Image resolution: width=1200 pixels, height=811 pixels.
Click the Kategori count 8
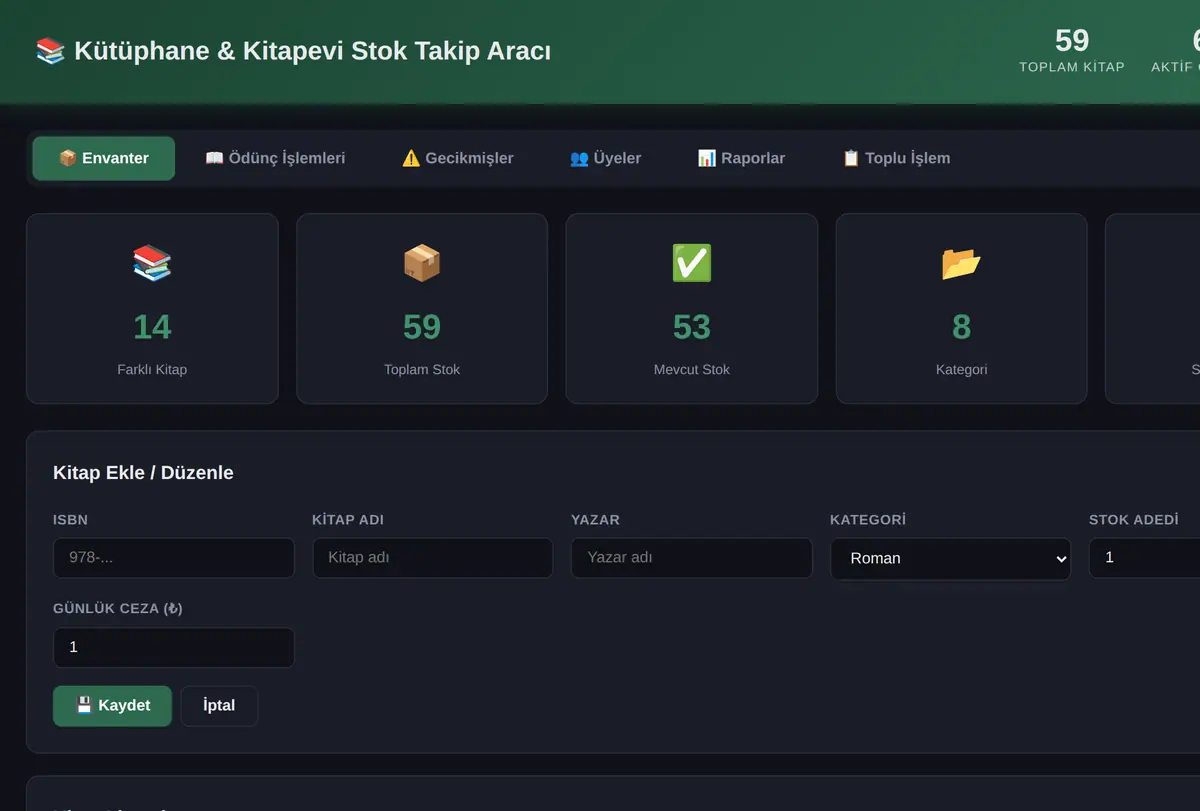point(961,327)
